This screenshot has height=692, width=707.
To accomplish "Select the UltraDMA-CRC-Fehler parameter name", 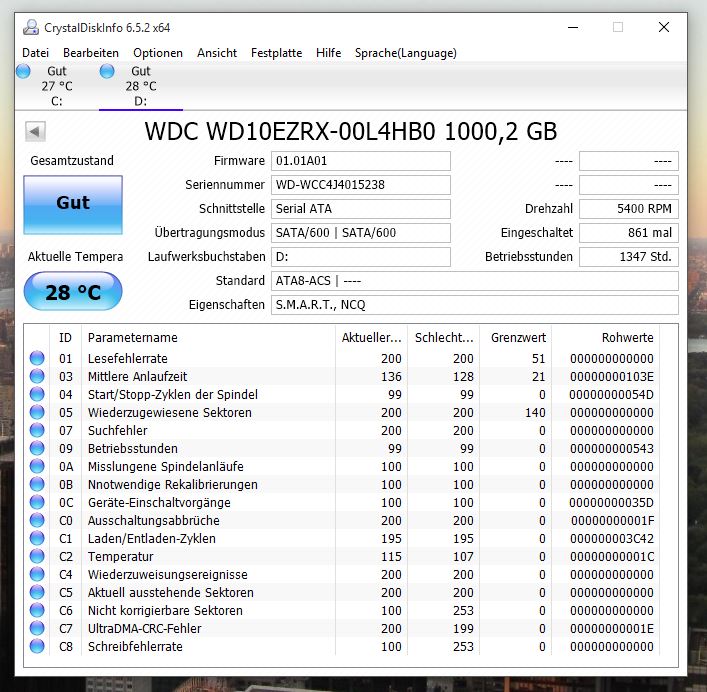I will (144, 628).
